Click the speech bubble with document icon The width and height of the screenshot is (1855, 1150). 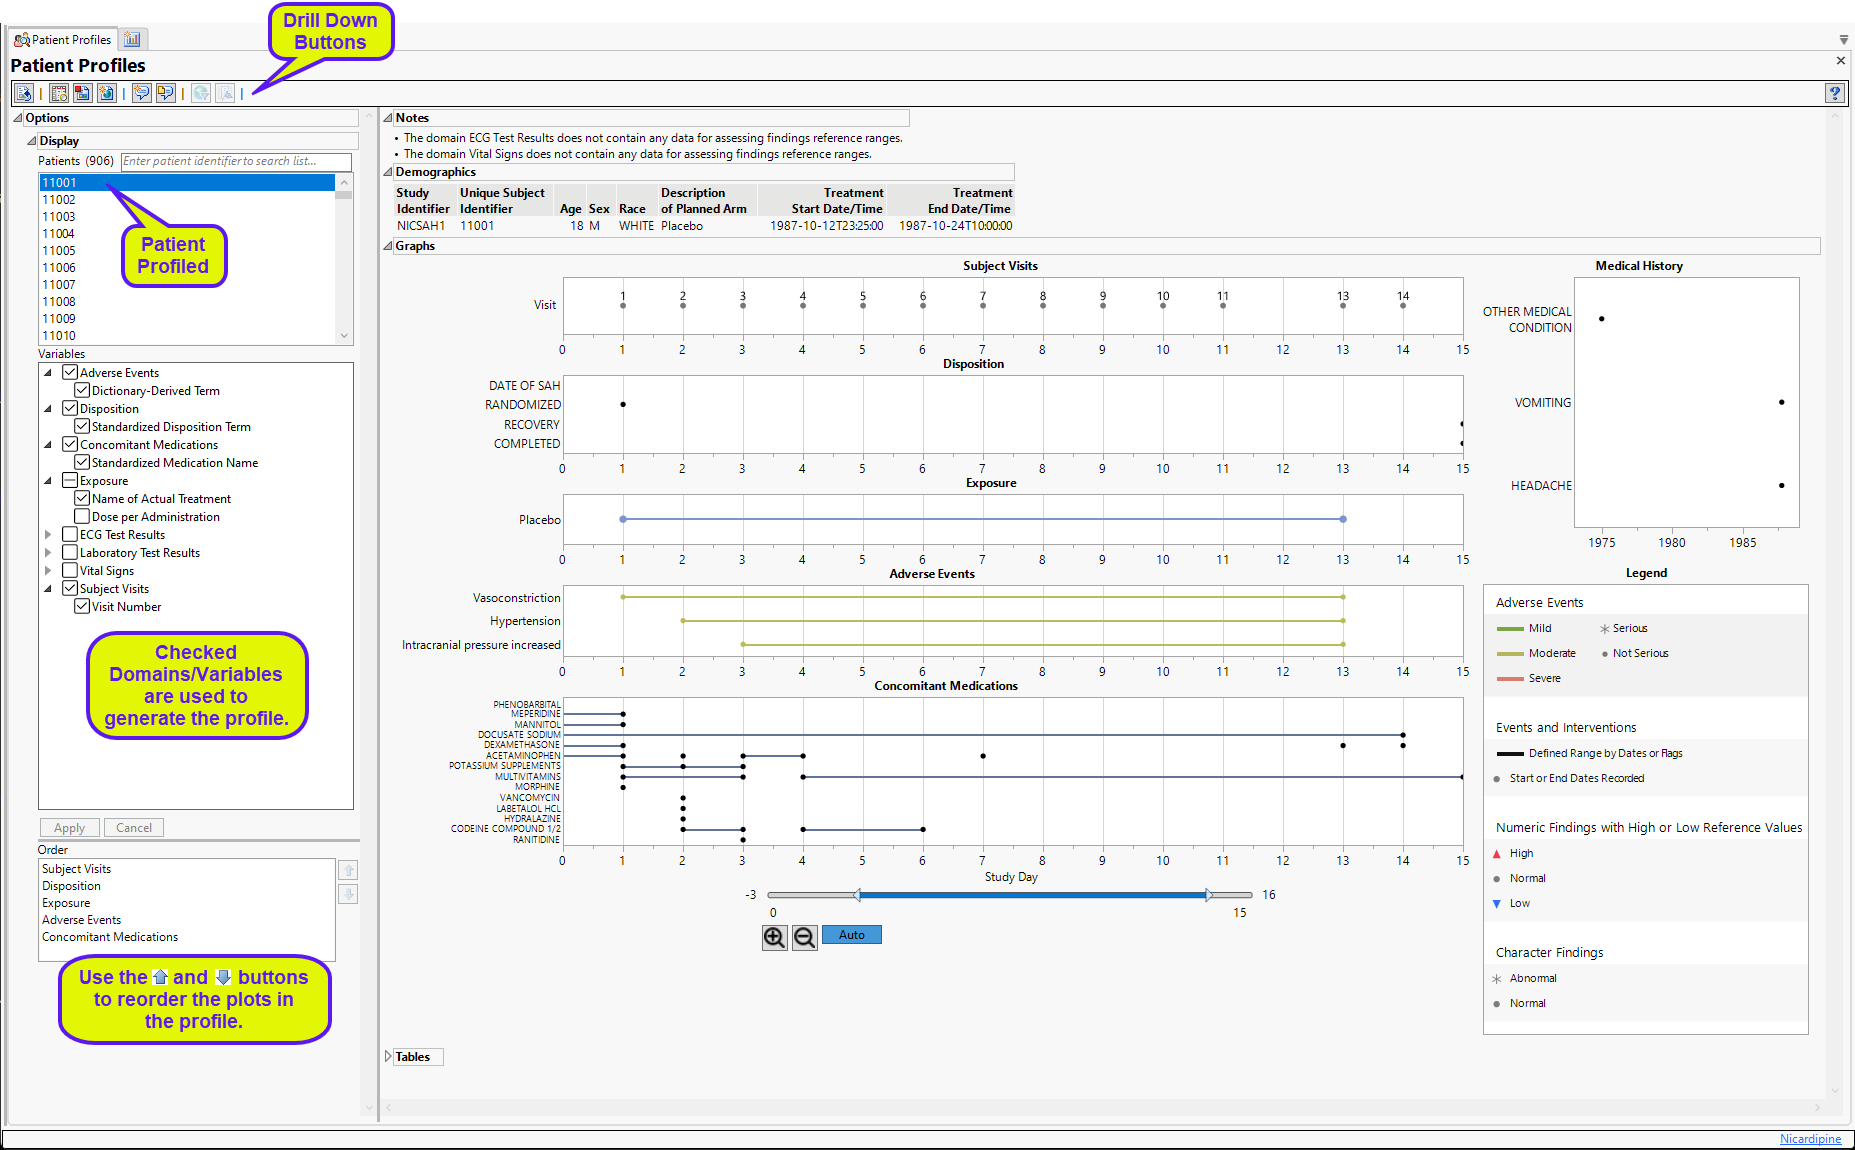pyautogui.click(x=165, y=93)
